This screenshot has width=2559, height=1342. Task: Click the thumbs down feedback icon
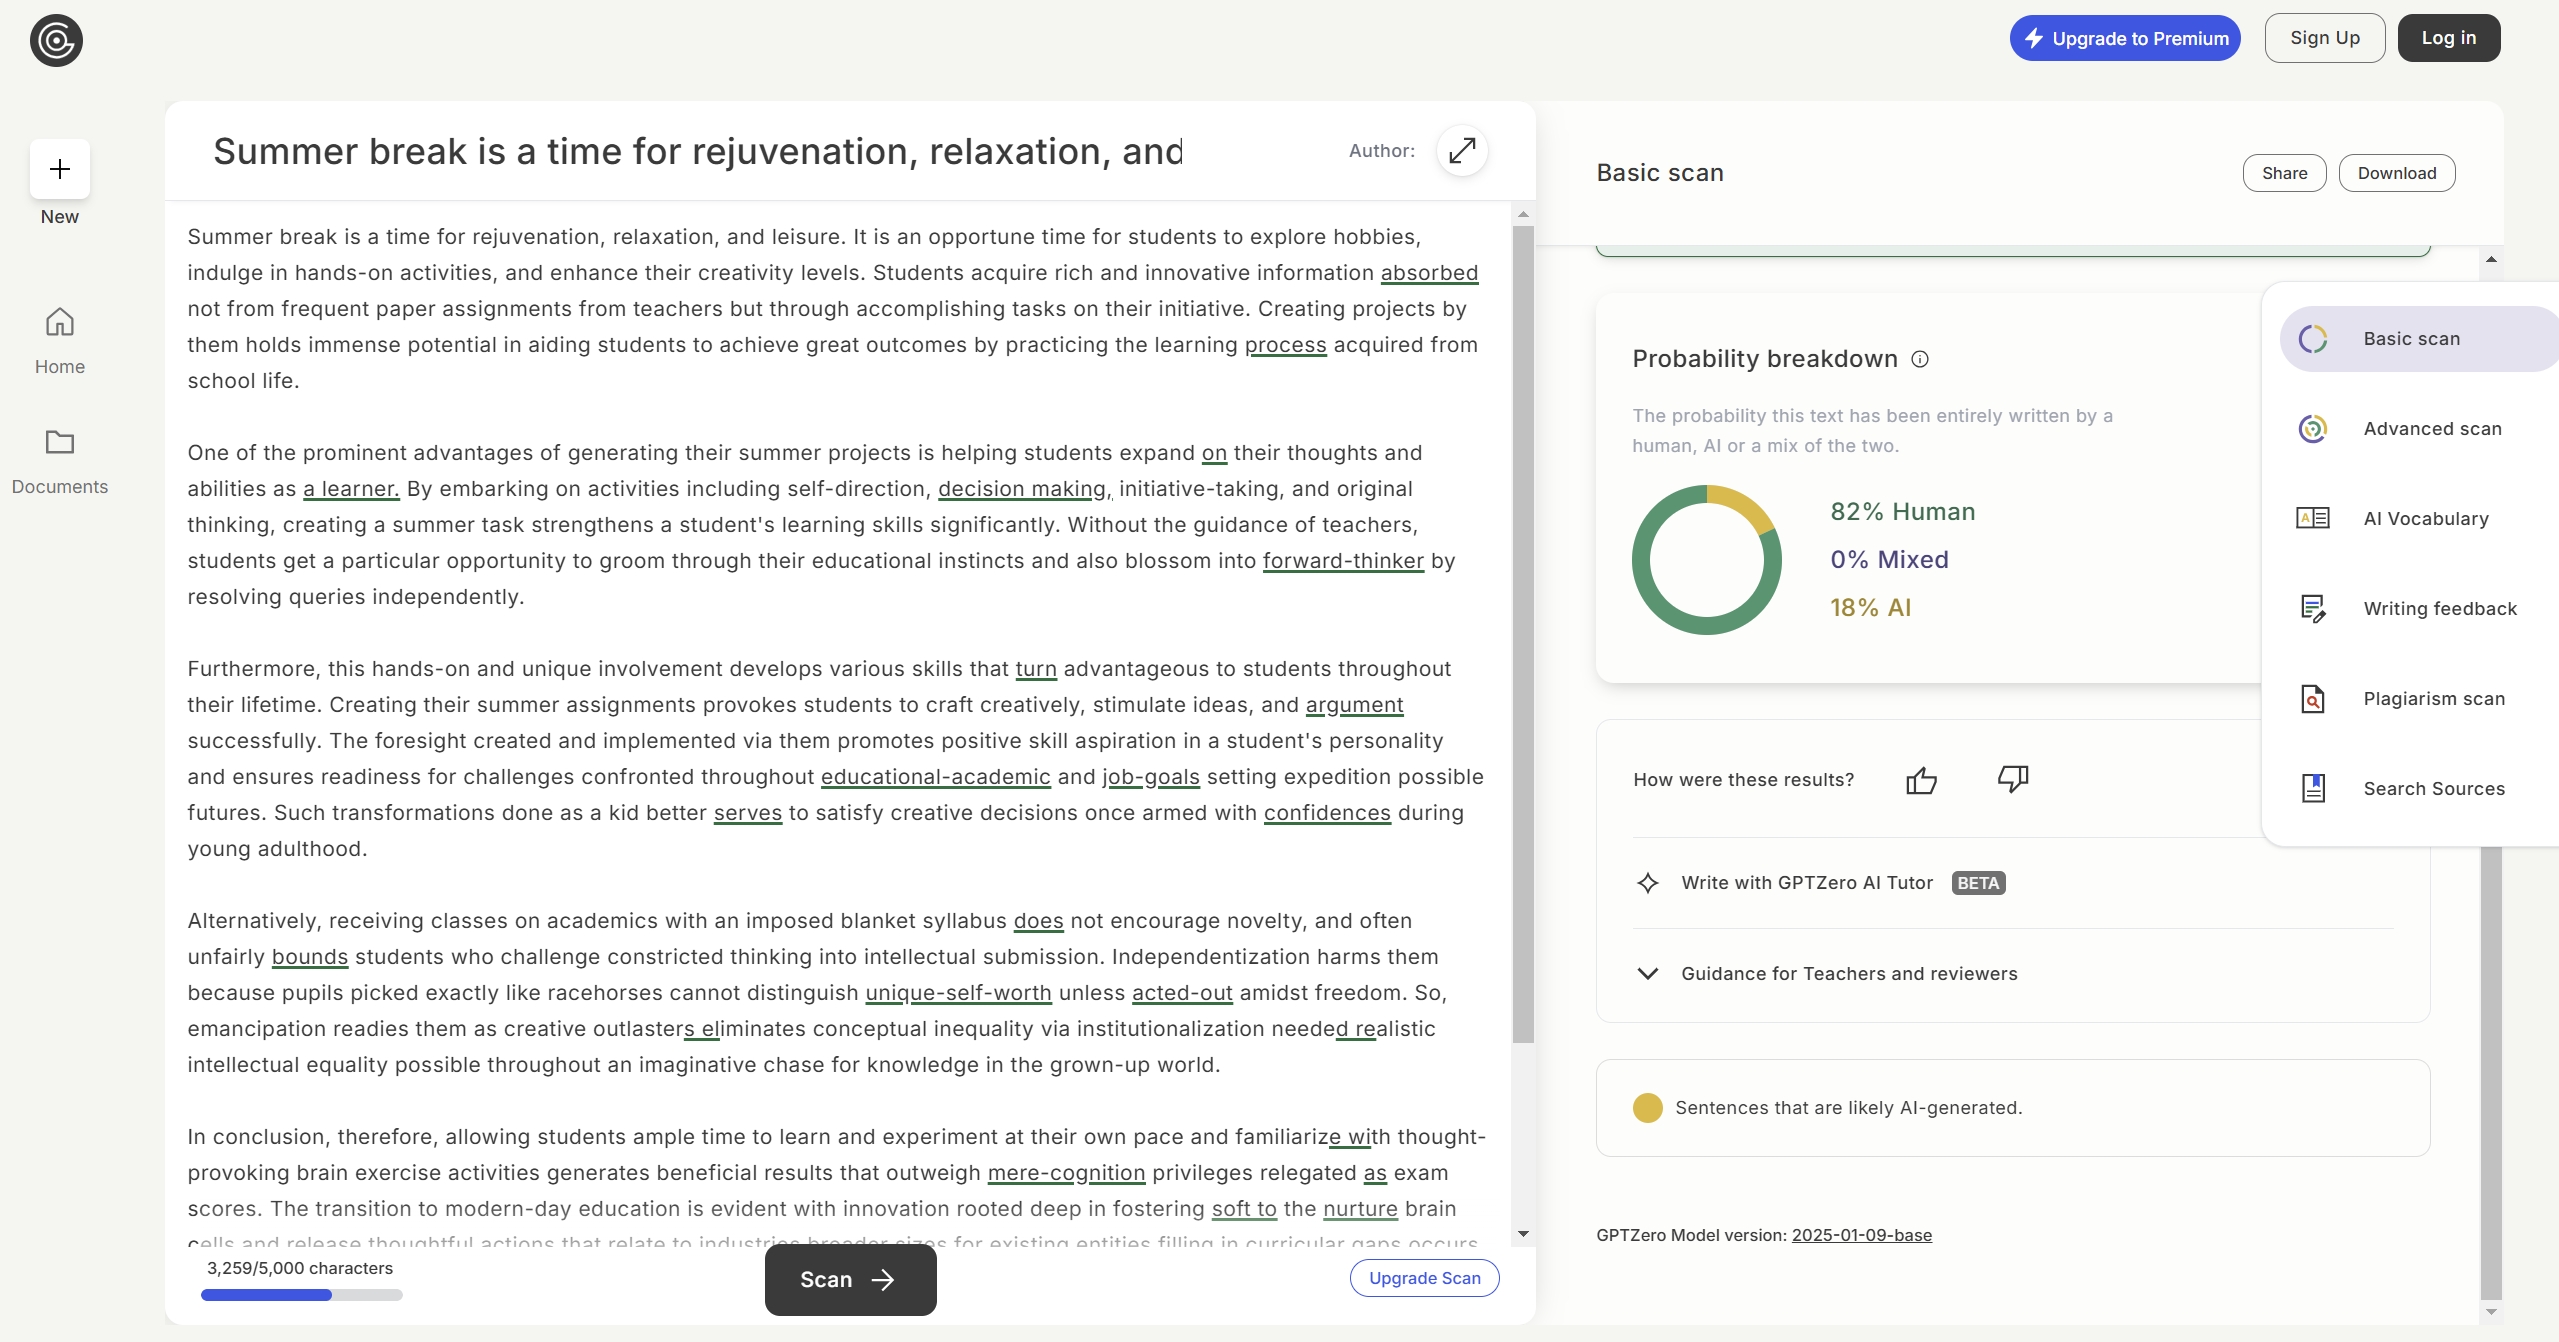click(2012, 778)
